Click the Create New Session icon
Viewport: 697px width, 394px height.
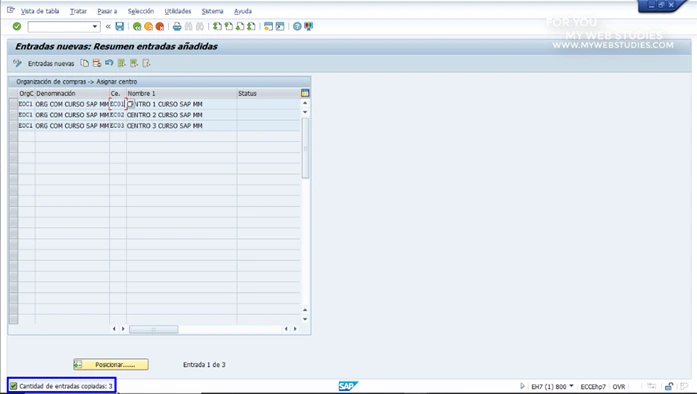coord(268,27)
